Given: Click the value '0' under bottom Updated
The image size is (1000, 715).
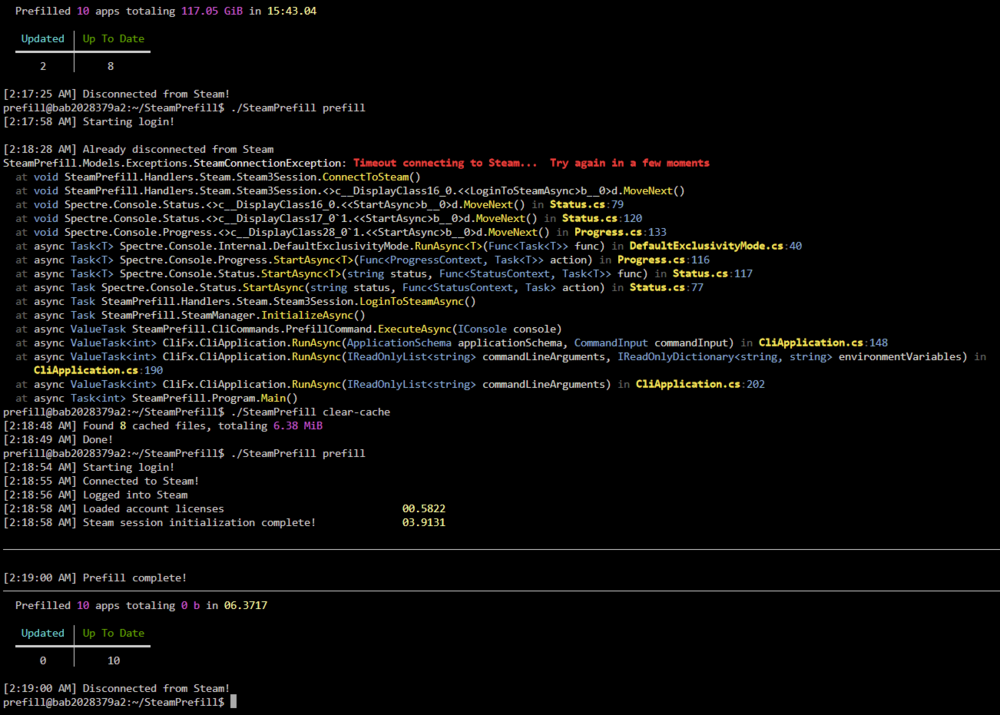Looking at the screenshot, I should pyautogui.click(x=43, y=660).
